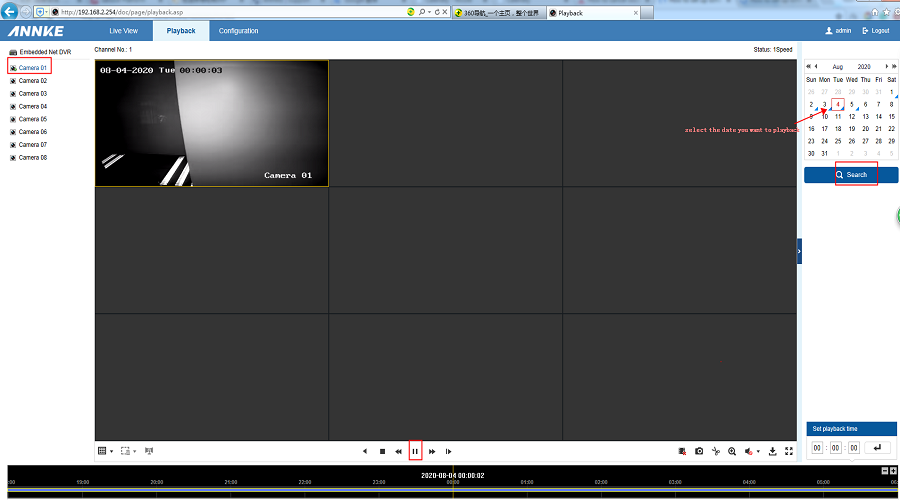Image resolution: width=900 pixels, height=500 pixels.
Task: Go back with browser back arrow
Action: coord(9,11)
